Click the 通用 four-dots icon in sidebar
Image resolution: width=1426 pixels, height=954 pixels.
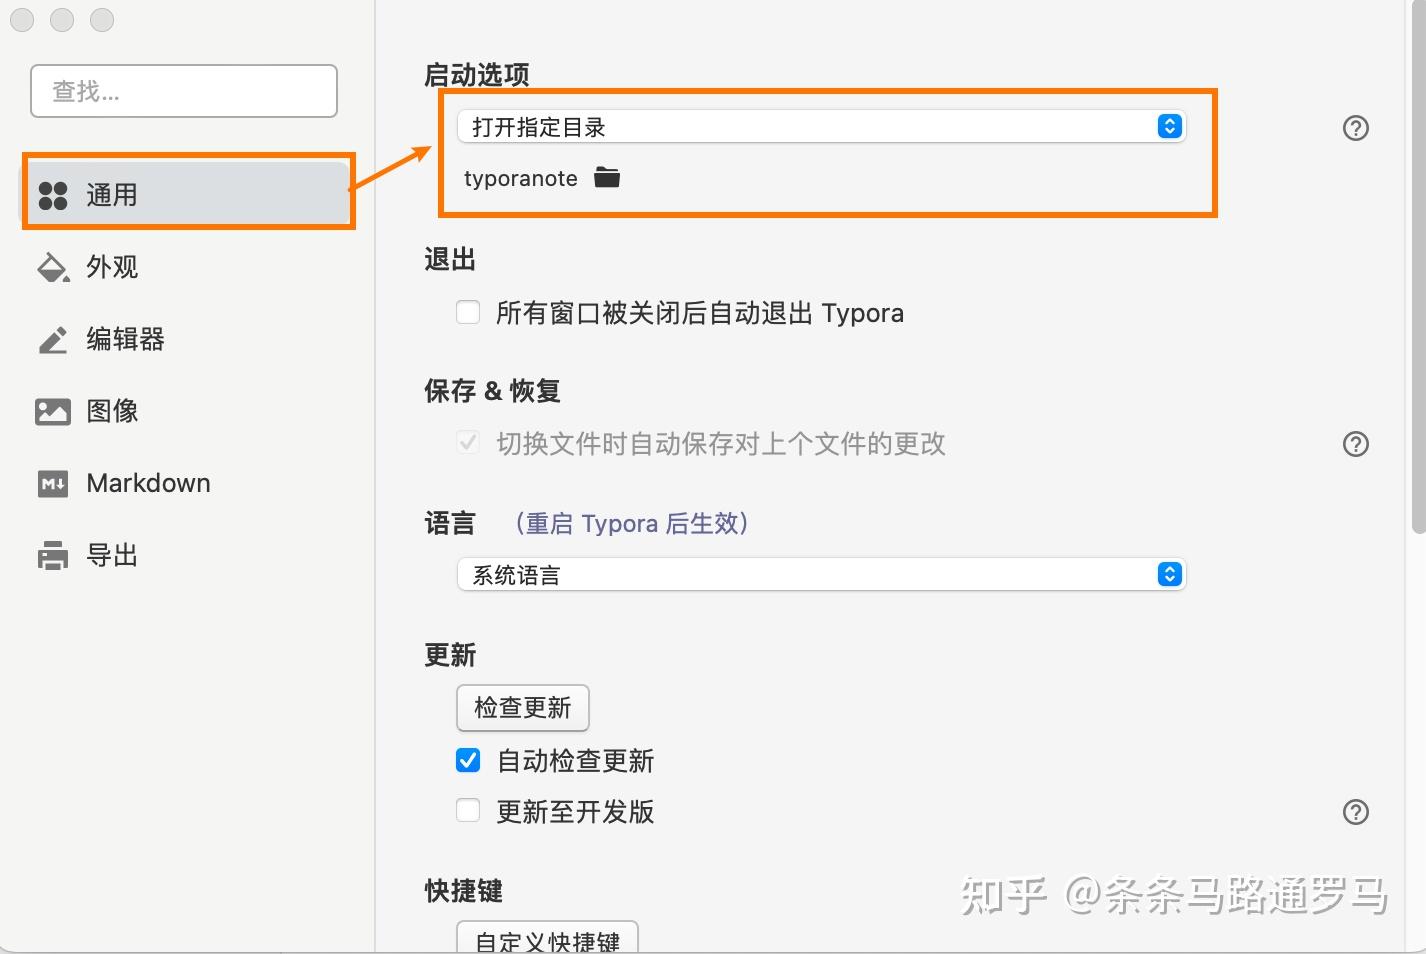[53, 195]
